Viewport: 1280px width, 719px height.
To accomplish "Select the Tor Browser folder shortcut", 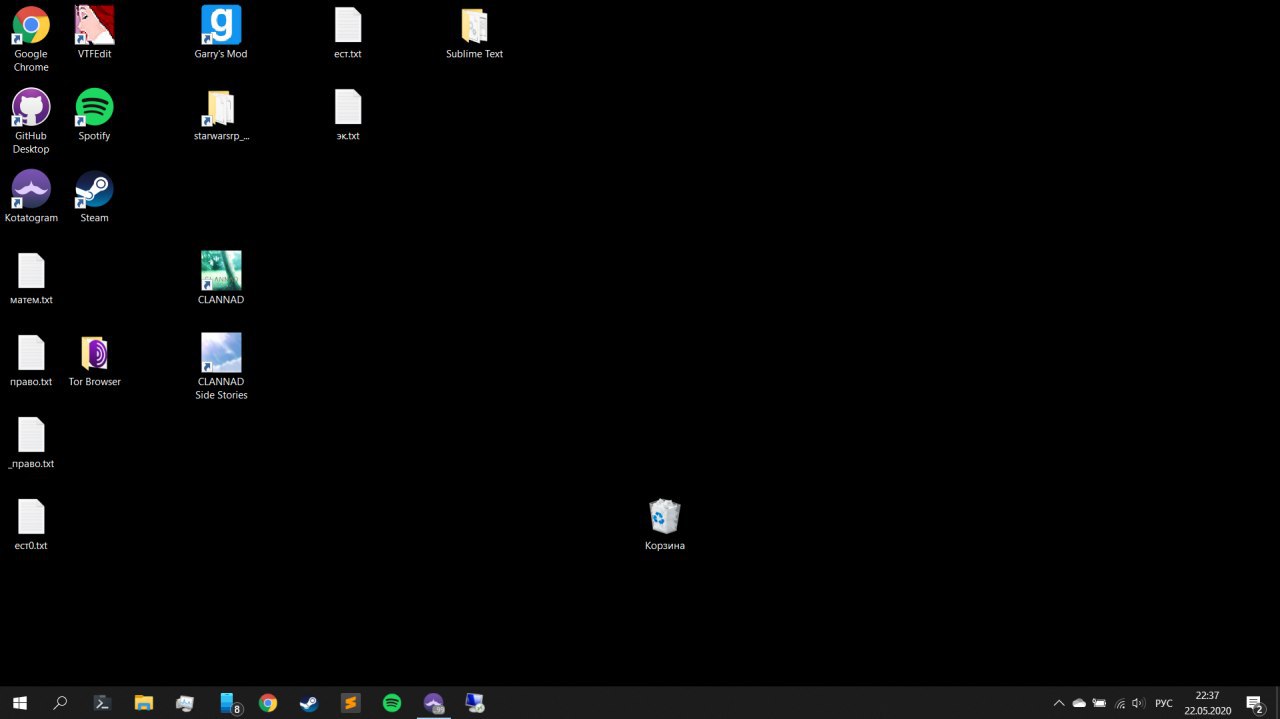I will point(95,360).
